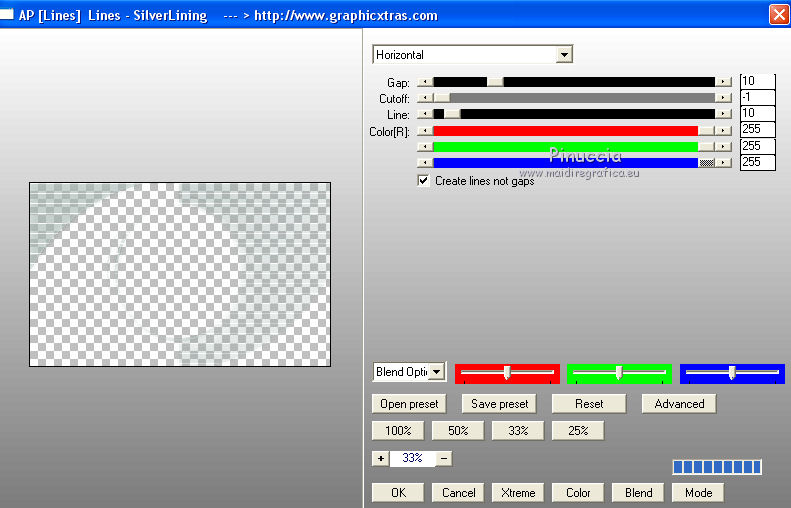Click OK to apply the filter

[x=398, y=492]
